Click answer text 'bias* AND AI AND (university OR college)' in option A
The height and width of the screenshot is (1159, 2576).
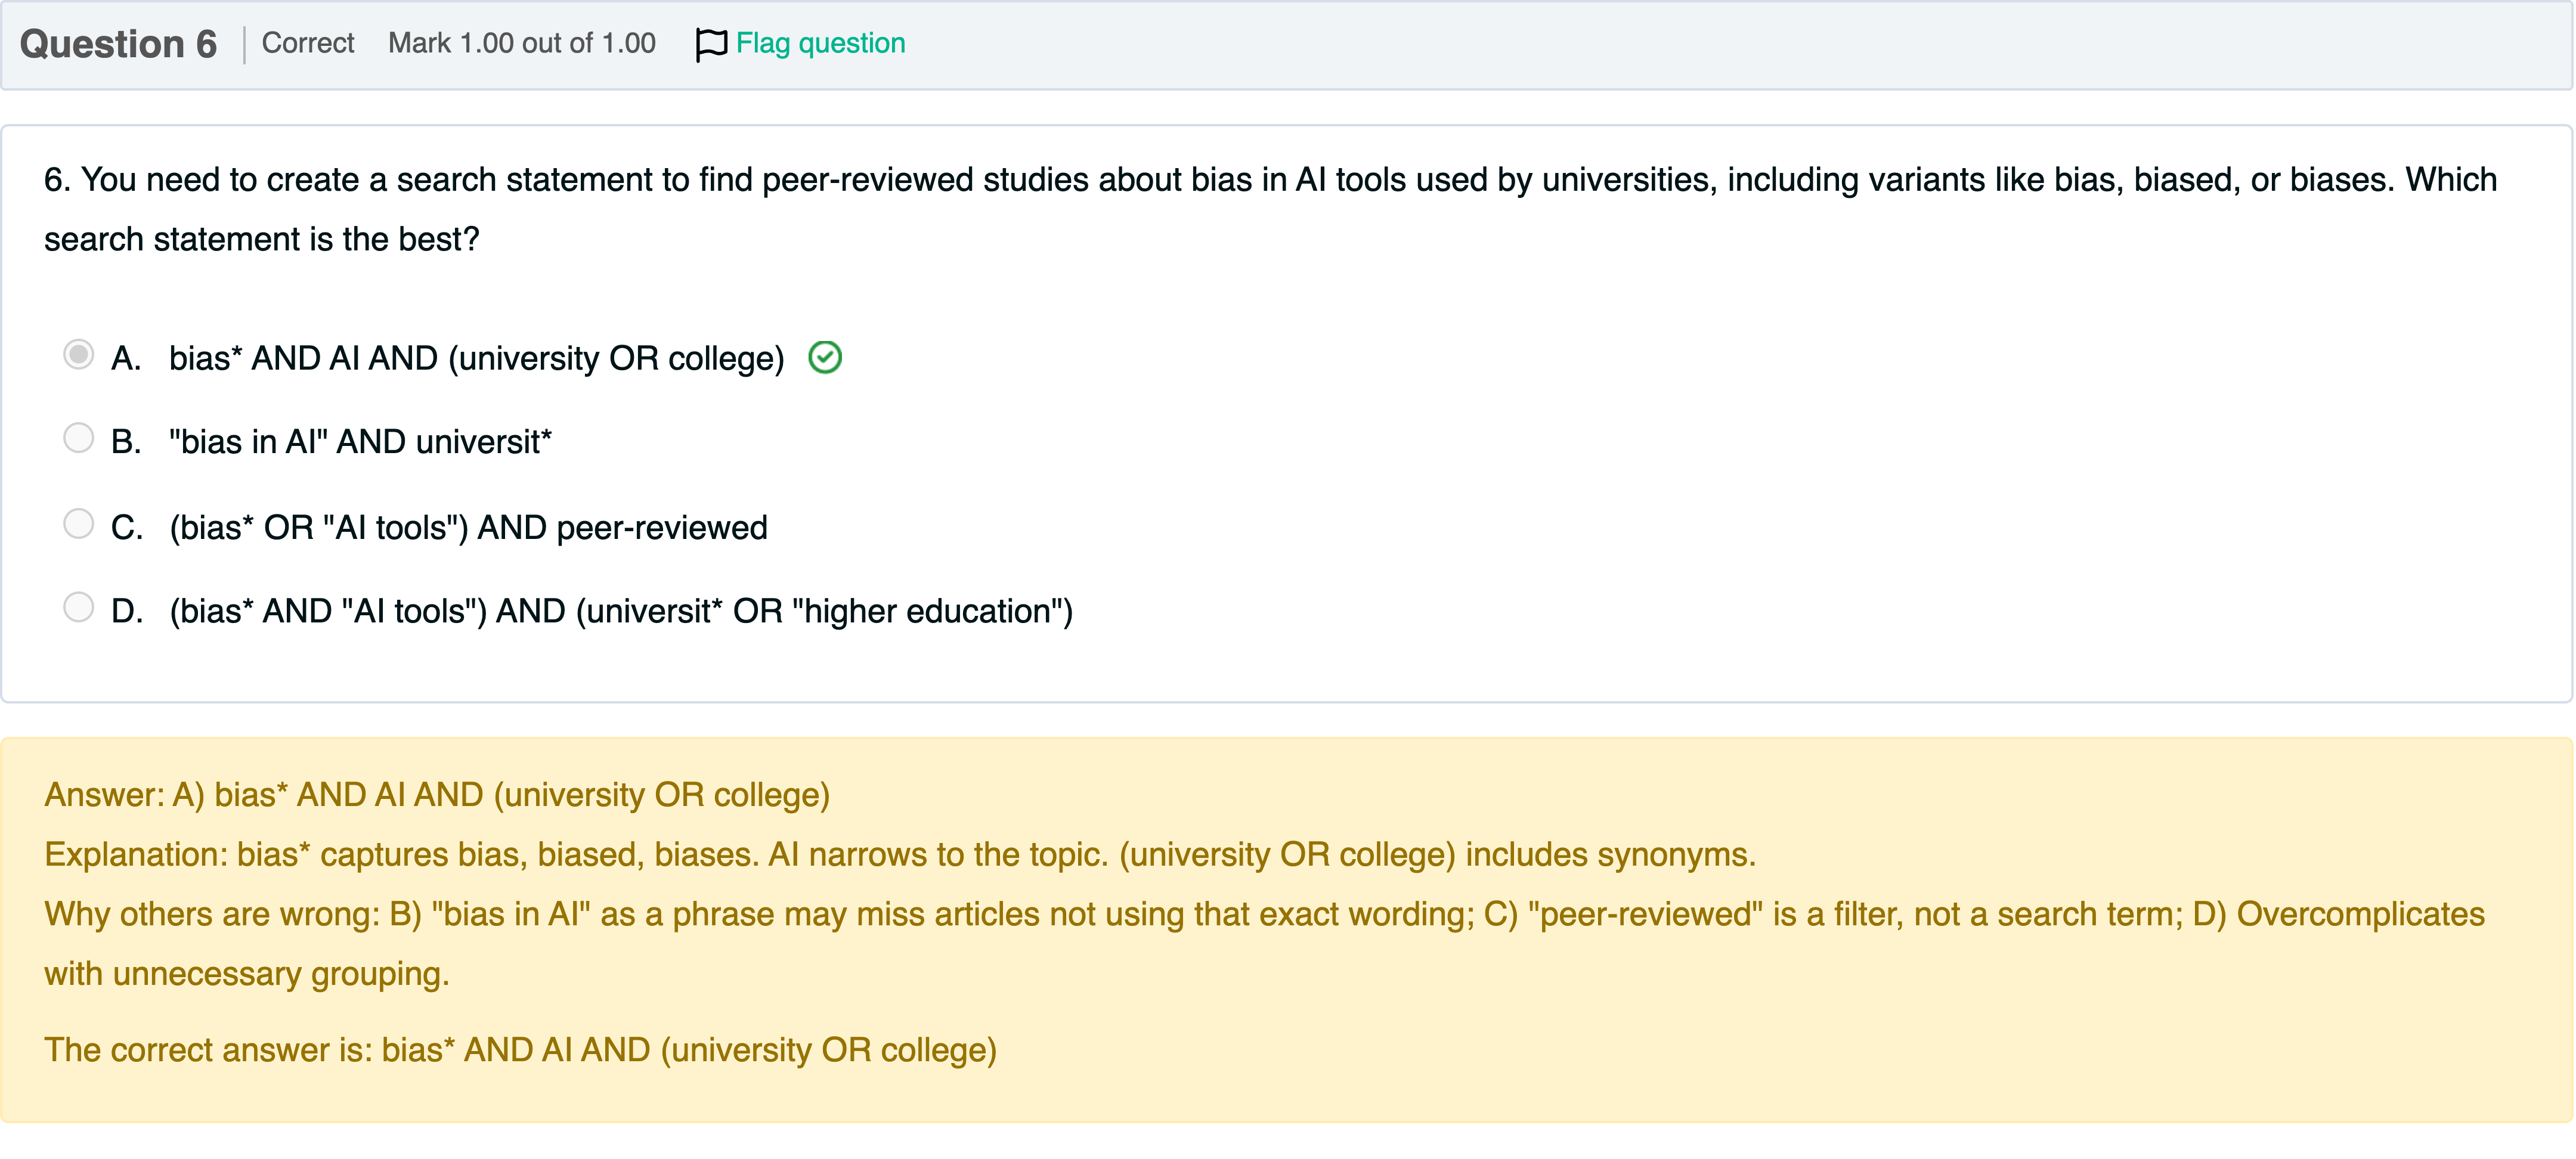(476, 358)
